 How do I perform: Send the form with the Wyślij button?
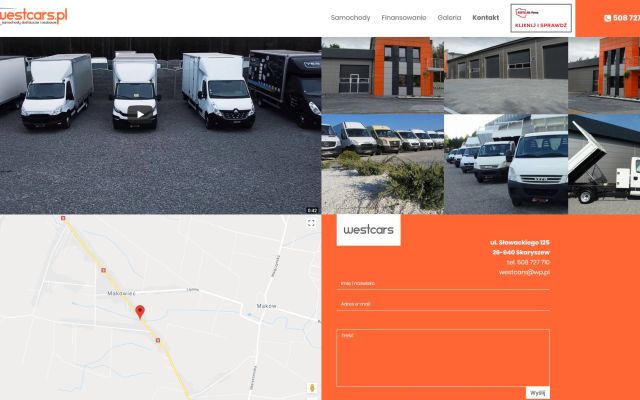pos(538,393)
